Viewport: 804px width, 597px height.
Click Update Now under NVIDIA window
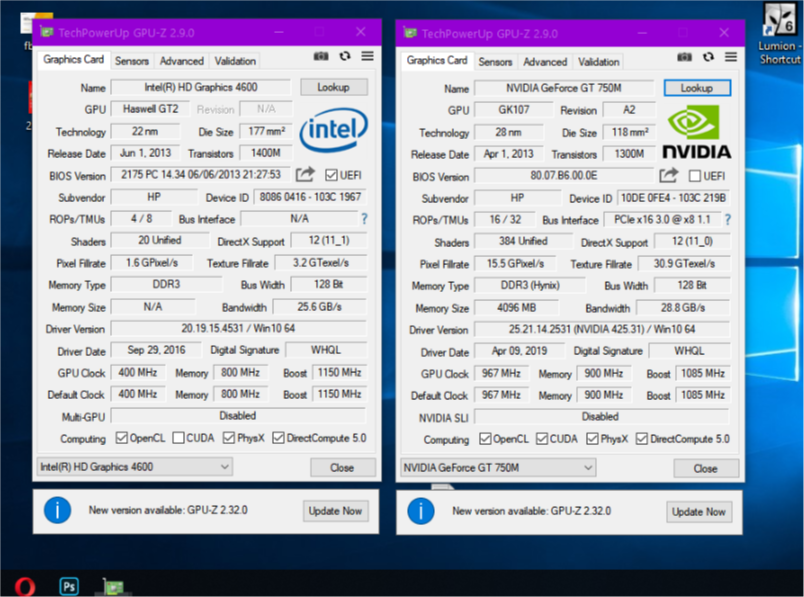click(x=699, y=512)
